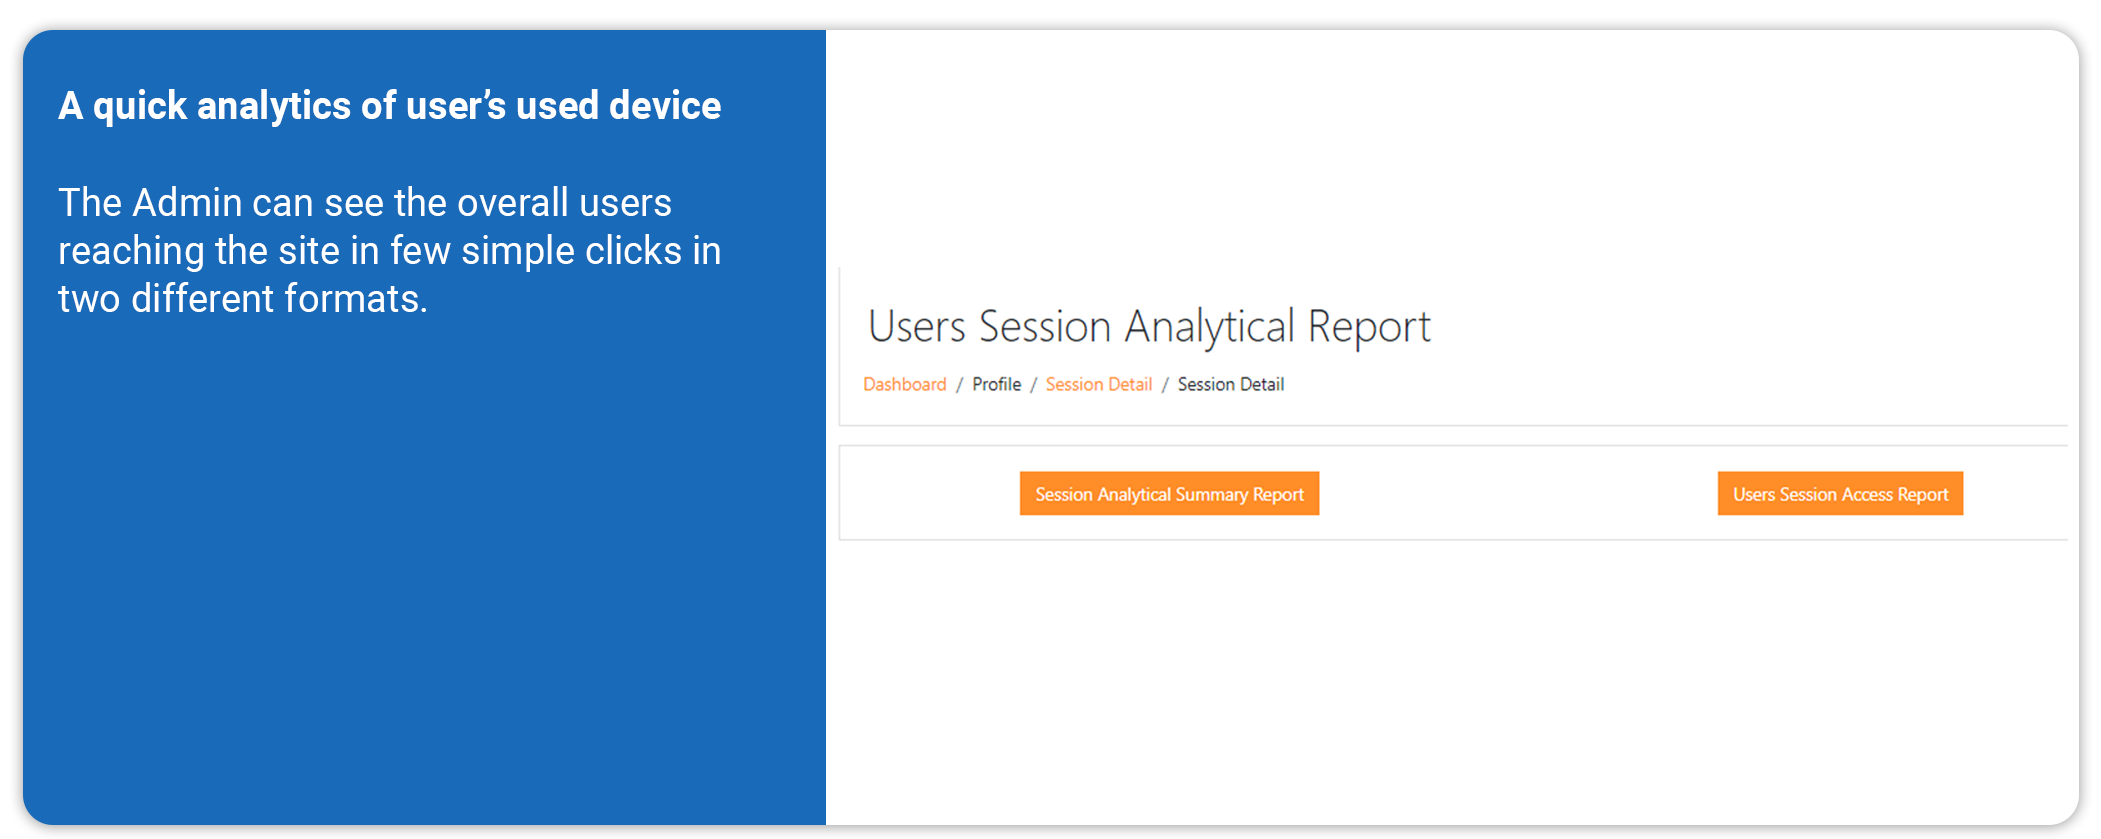Image resolution: width=2101 pixels, height=839 pixels.
Task: Click the Users Session Analytical Report heading
Action: click(x=1149, y=327)
